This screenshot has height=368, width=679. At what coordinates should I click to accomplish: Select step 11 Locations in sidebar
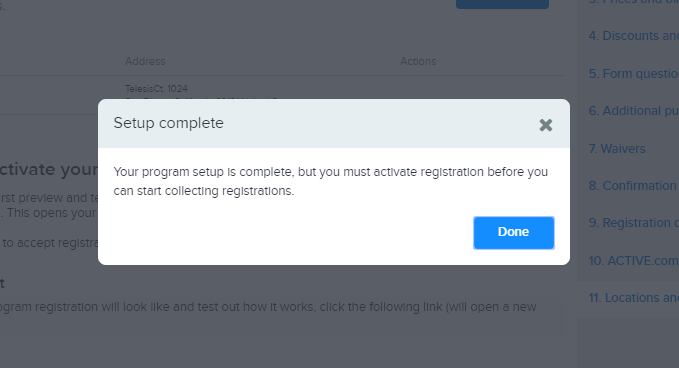tap(634, 298)
